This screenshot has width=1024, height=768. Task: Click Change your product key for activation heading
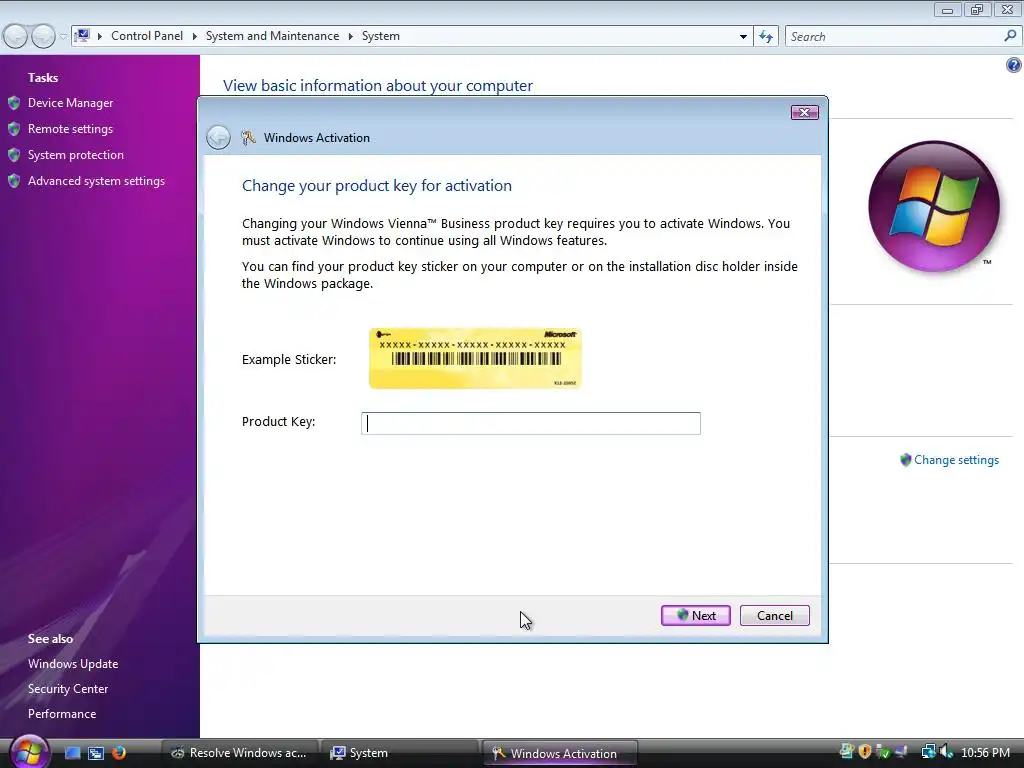[377, 185]
